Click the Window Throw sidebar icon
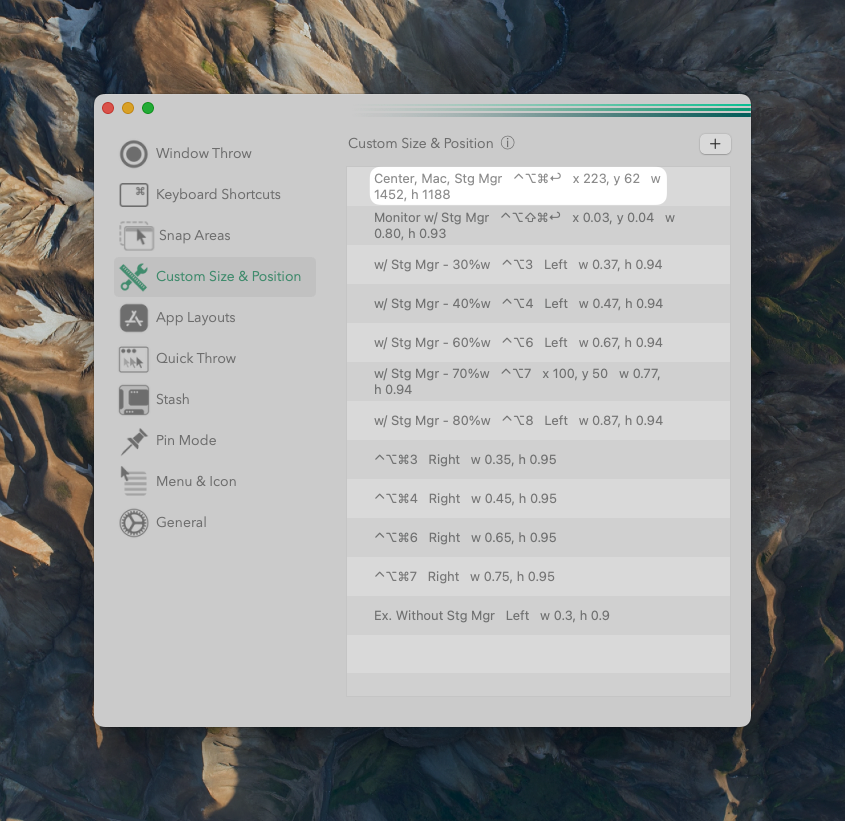Image resolution: width=845 pixels, height=821 pixels. pos(133,154)
